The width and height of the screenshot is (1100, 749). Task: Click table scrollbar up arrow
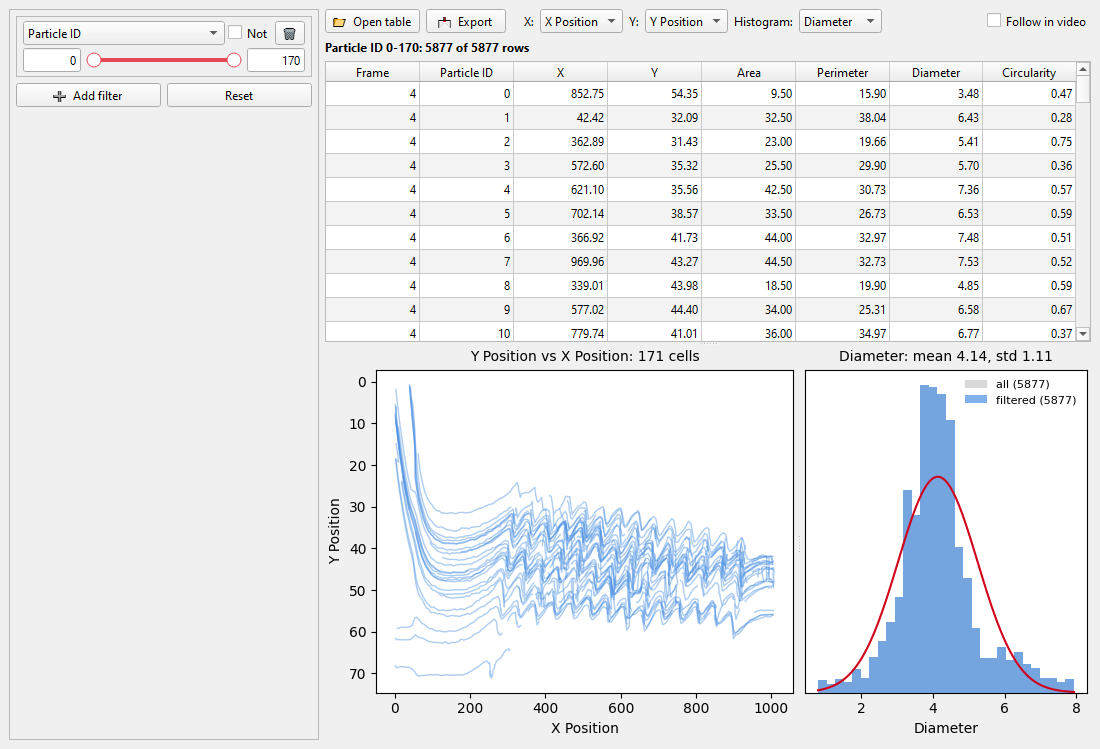pos(1082,69)
